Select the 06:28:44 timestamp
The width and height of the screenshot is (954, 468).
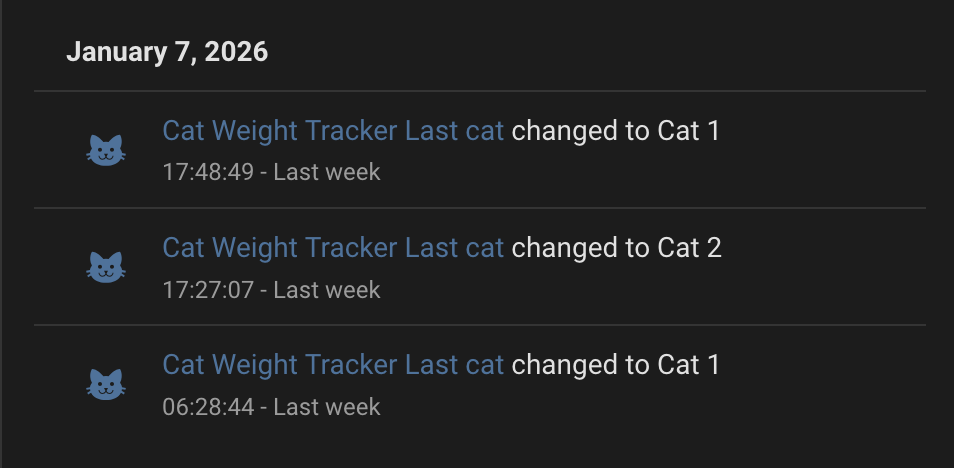[209, 407]
